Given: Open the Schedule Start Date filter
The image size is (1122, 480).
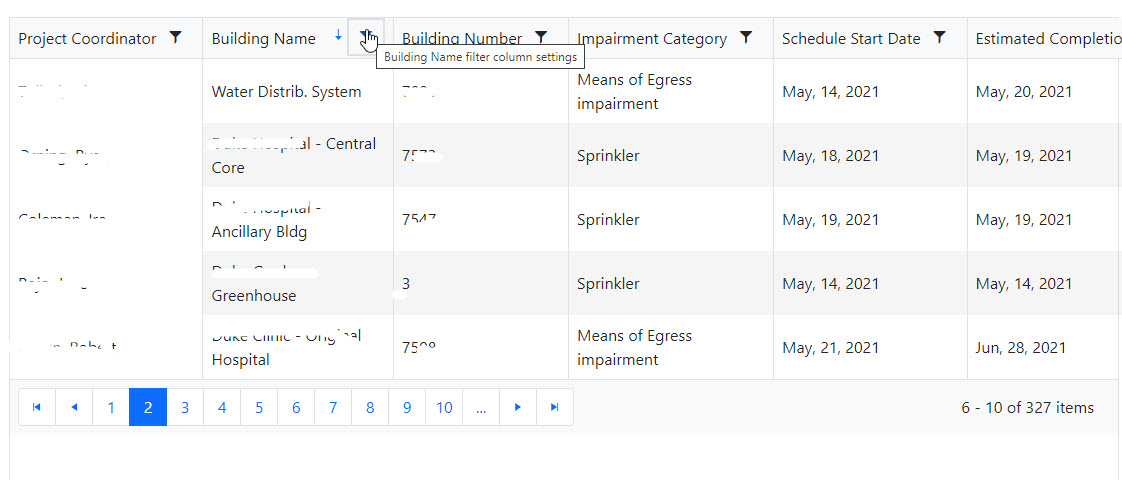Looking at the screenshot, I should [939, 38].
